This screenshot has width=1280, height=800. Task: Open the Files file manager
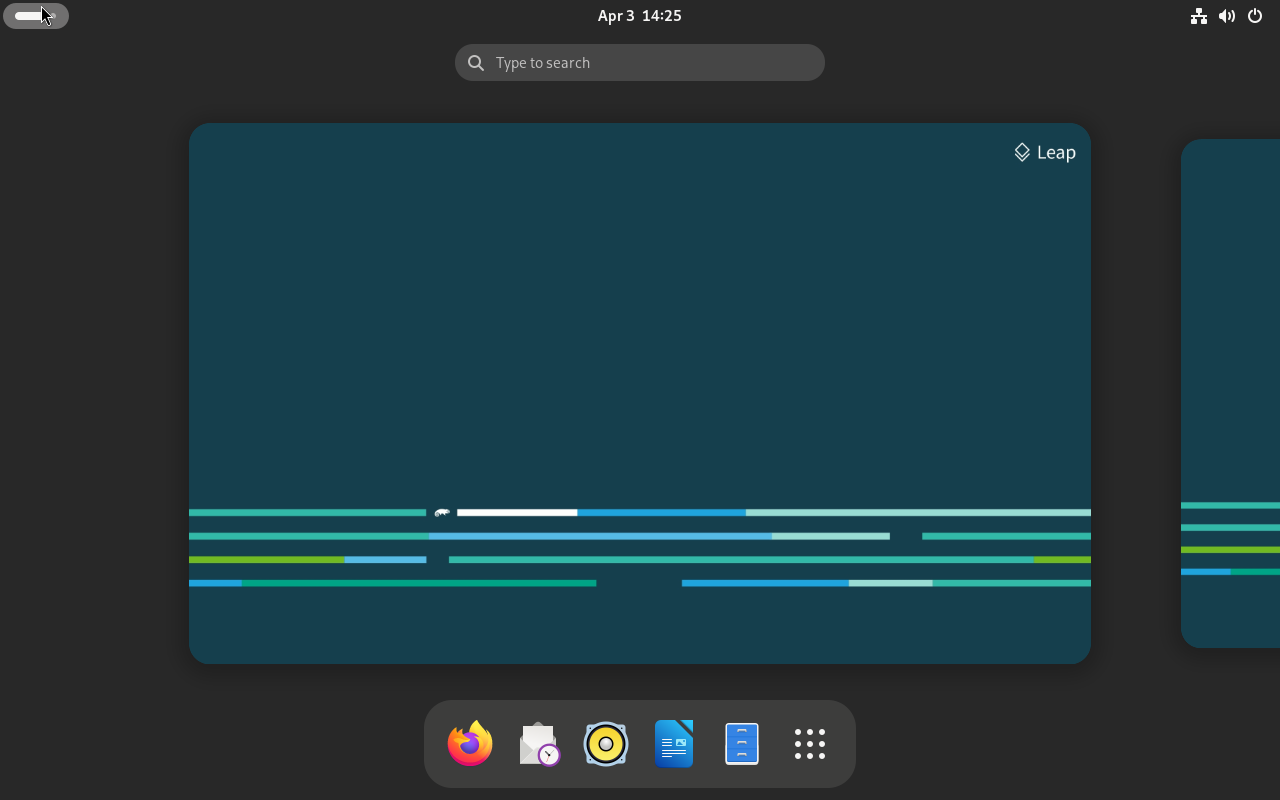pos(742,744)
